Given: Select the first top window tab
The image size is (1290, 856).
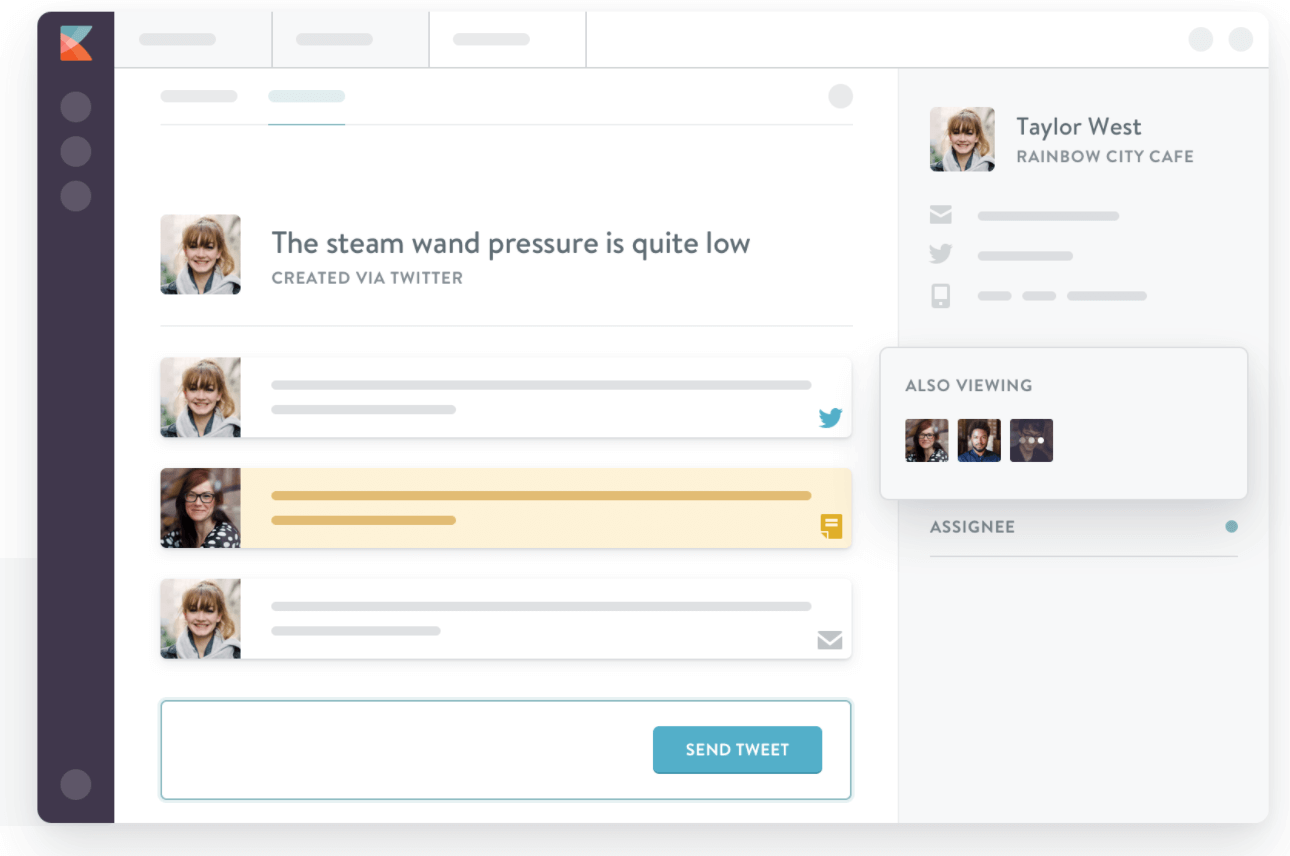Looking at the screenshot, I should tap(193, 40).
